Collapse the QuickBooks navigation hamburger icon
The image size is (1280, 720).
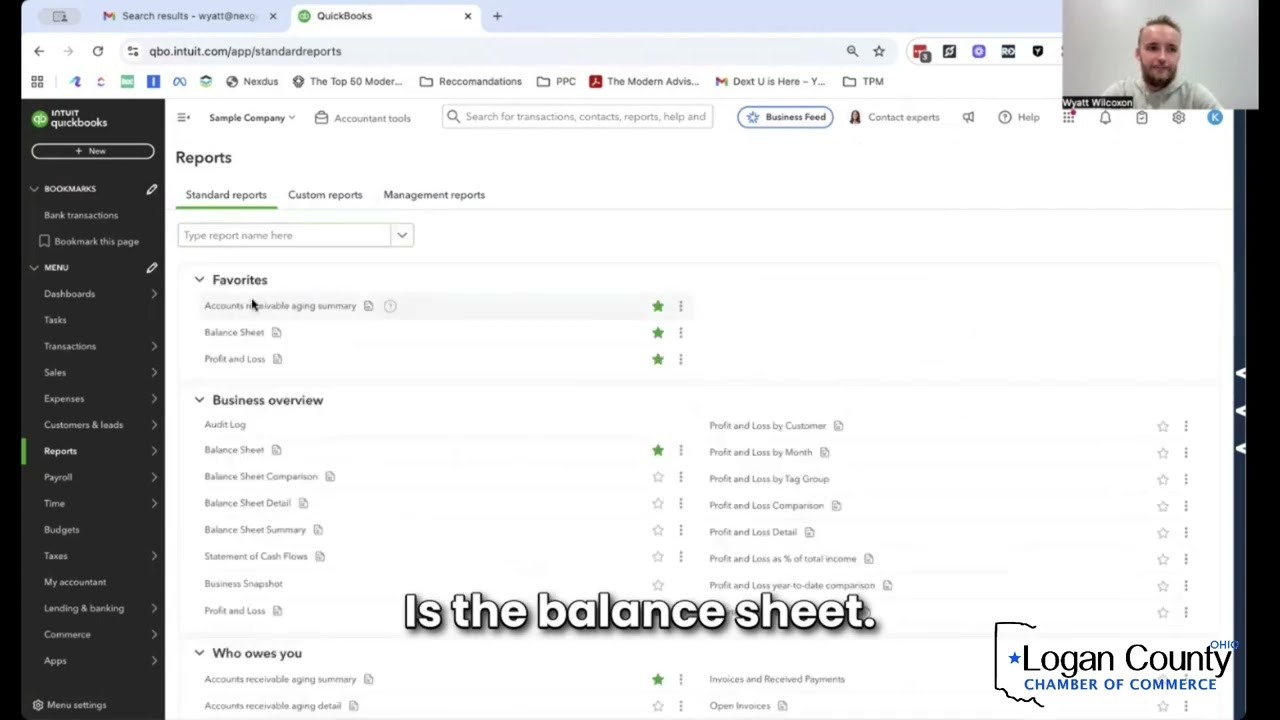pos(183,117)
